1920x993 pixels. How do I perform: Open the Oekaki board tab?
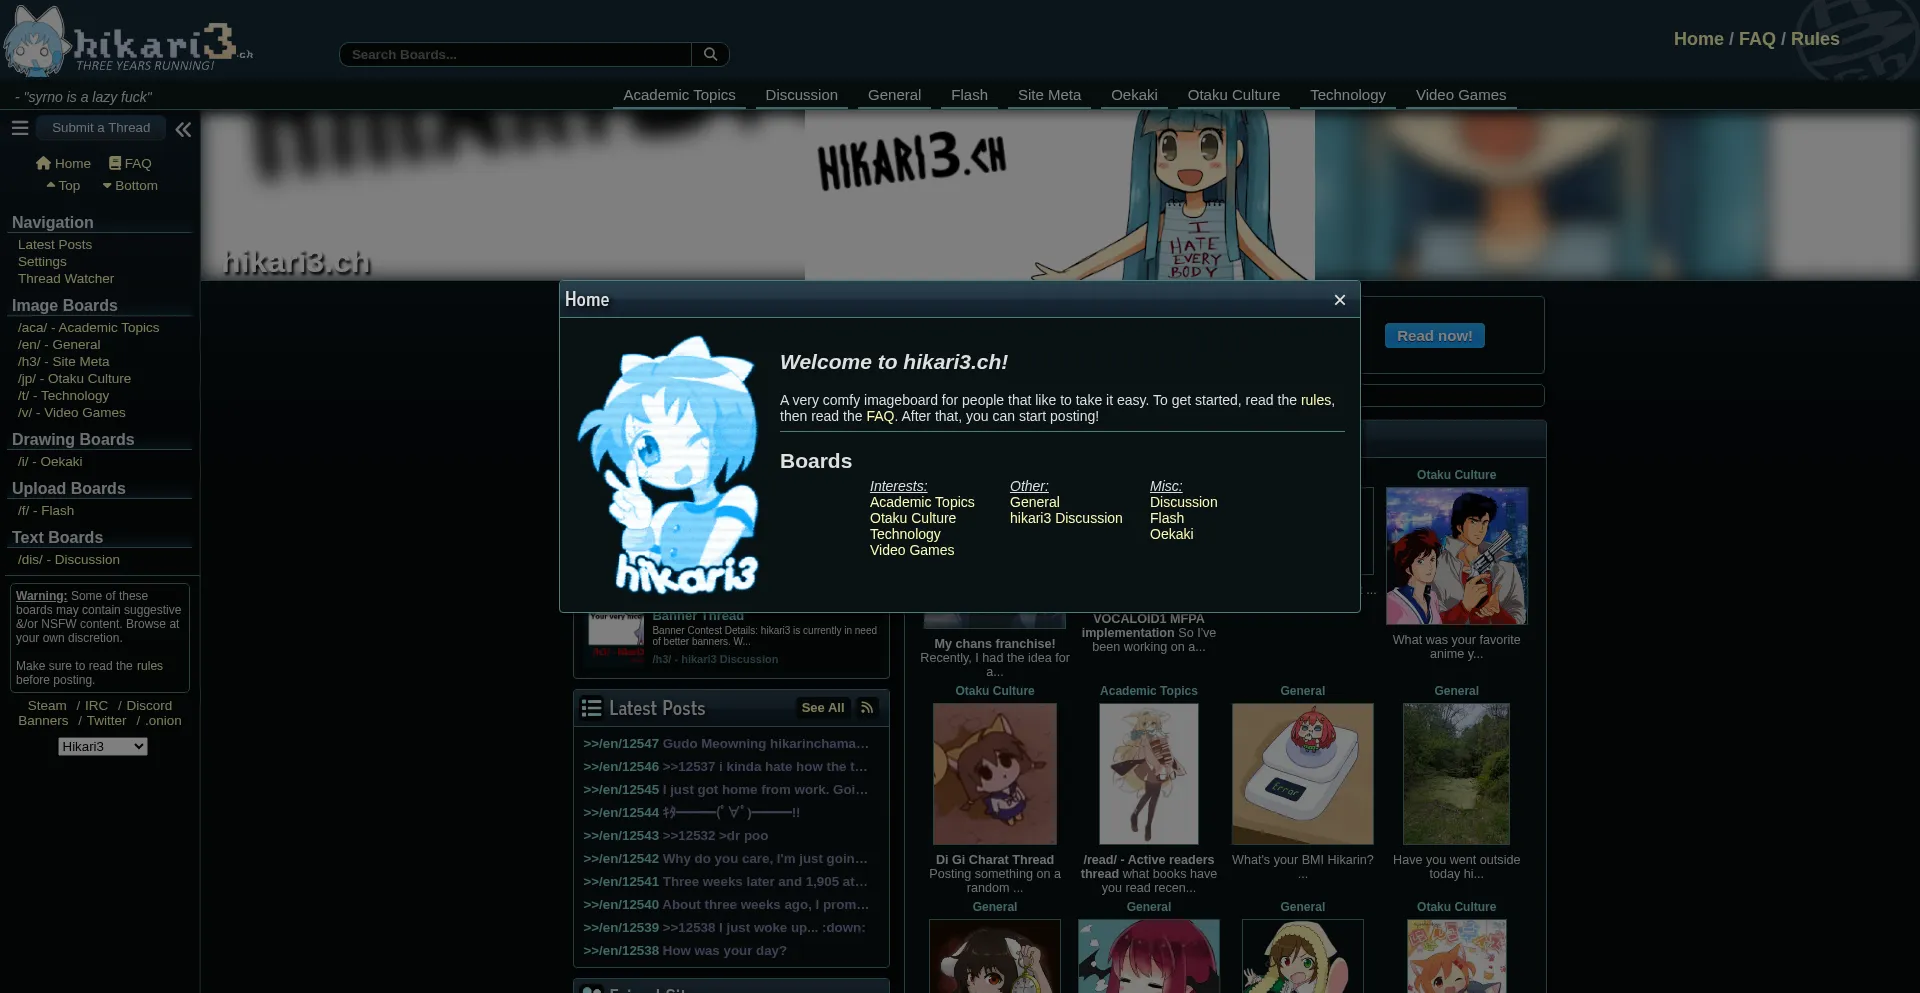coord(1134,95)
